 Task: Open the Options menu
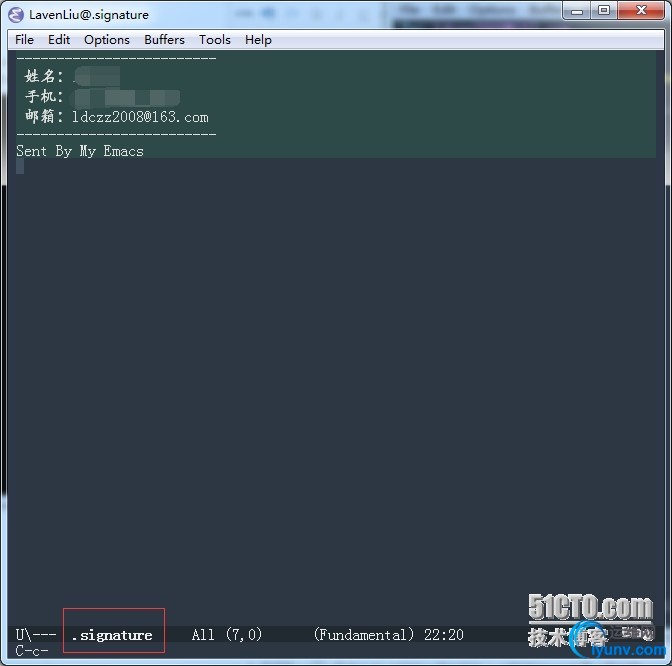tap(107, 40)
